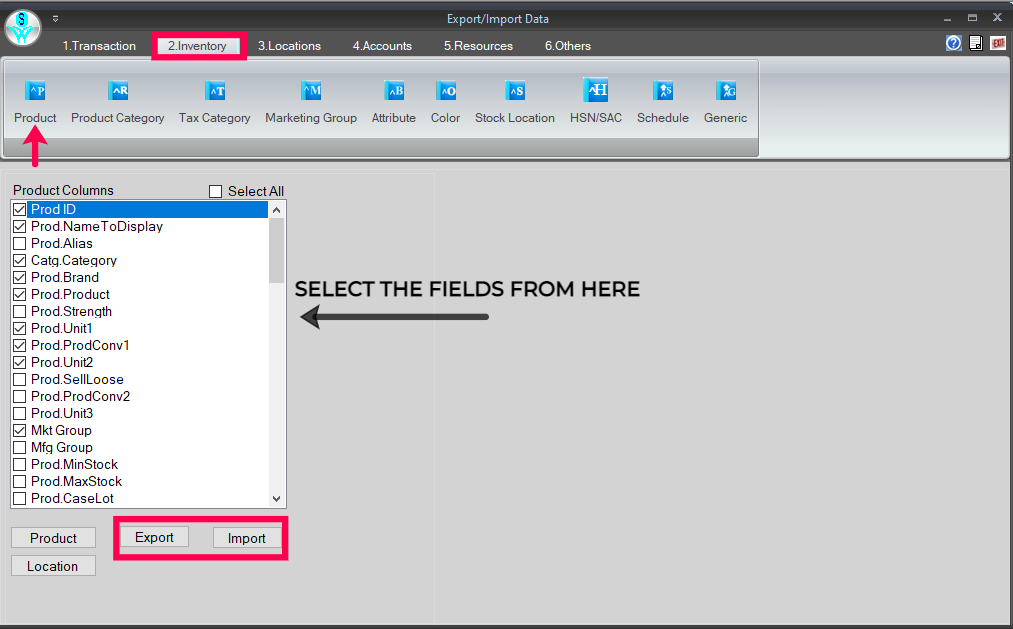This screenshot has width=1013, height=629.
Task: Select the 5.Resources tab
Action: point(478,46)
